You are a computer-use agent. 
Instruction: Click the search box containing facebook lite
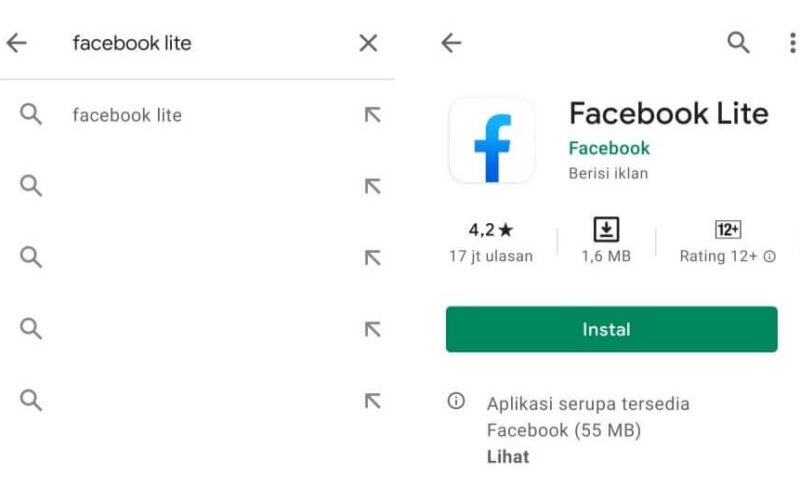point(204,43)
